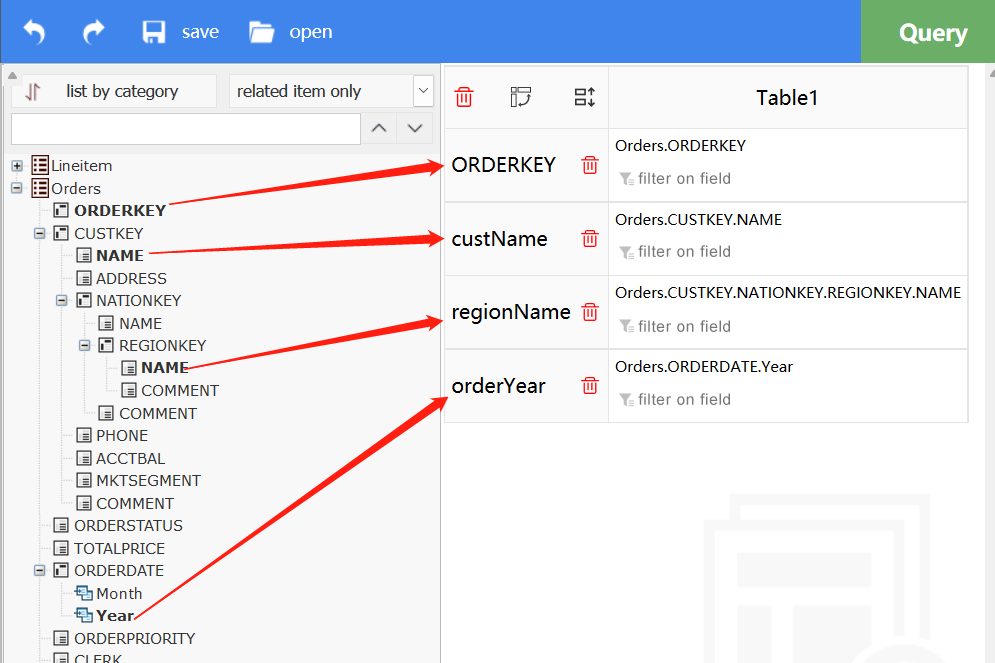995x663 pixels.
Task: Select the Lineitem table icon
Action: click(x=40, y=165)
